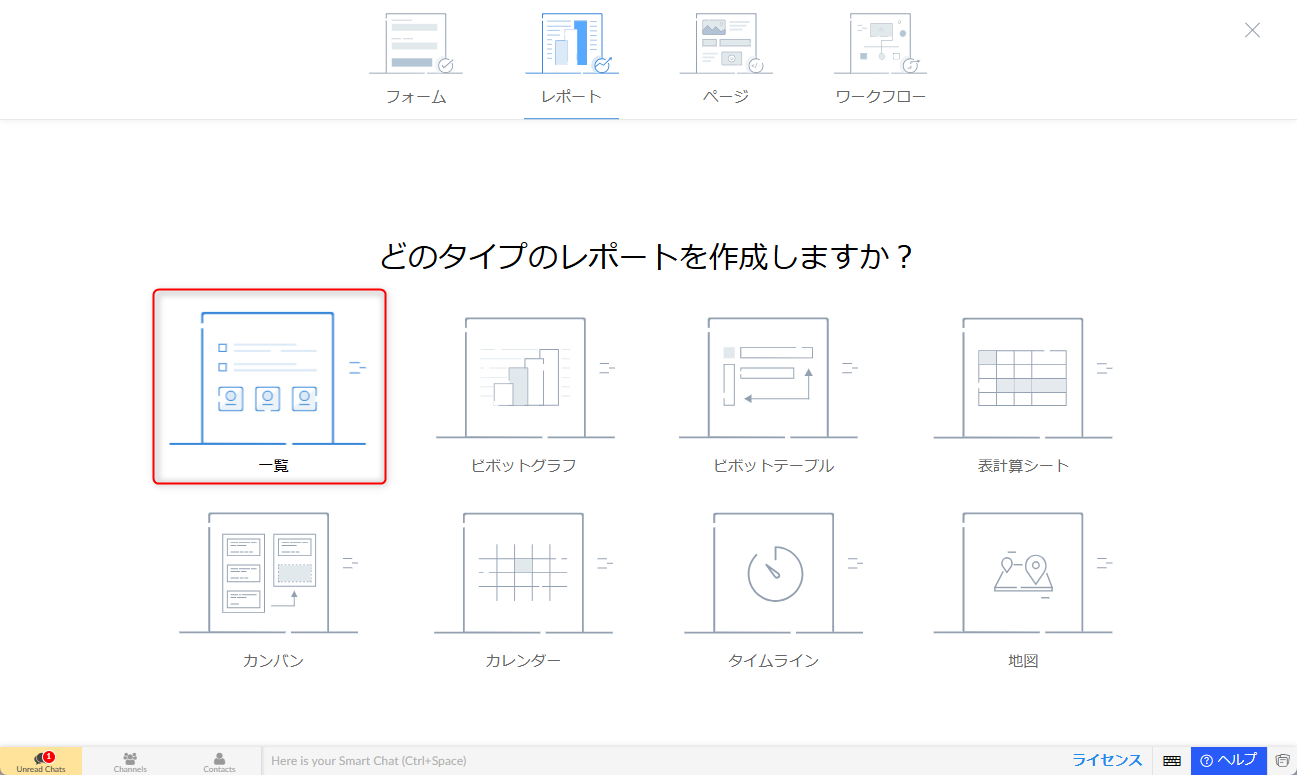Open the ページ tab
This screenshot has height=775, width=1297.
click(x=725, y=60)
